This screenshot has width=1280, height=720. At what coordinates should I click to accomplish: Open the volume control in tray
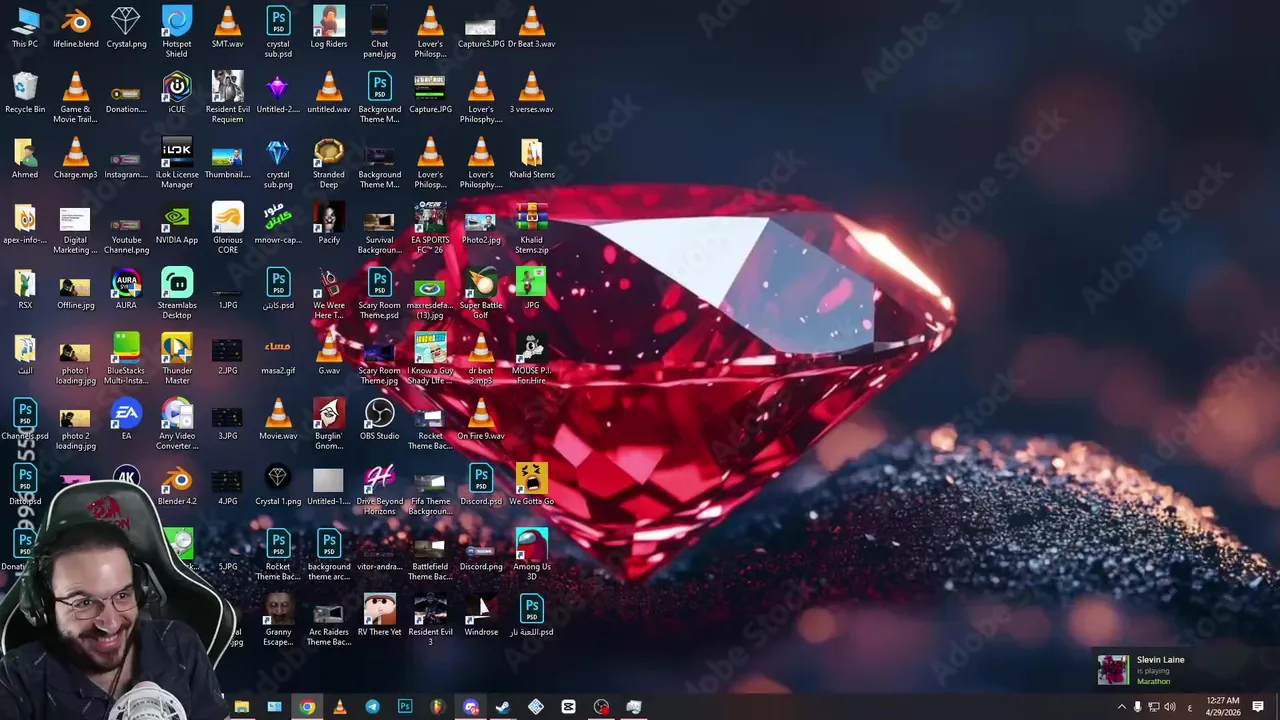[x=1170, y=707]
